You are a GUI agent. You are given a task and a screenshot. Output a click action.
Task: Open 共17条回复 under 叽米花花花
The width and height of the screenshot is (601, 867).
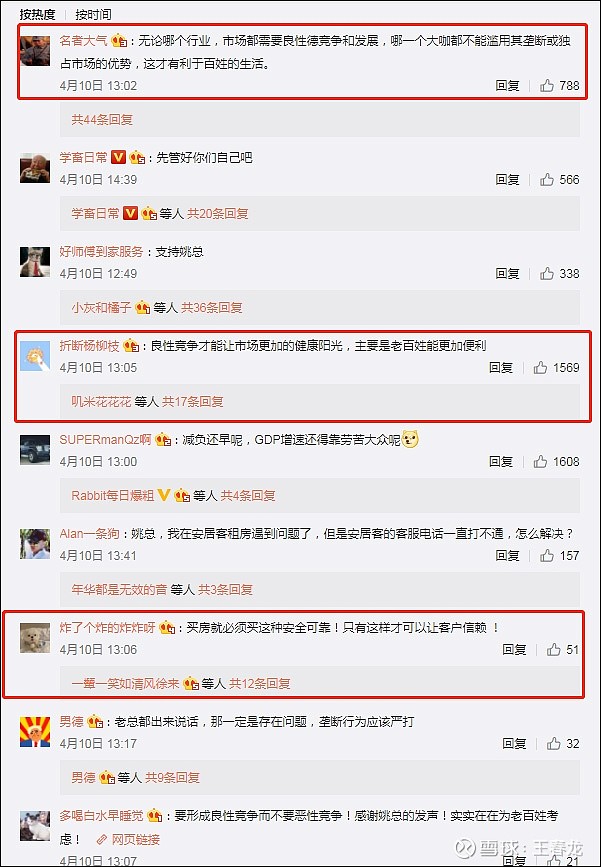coord(192,401)
